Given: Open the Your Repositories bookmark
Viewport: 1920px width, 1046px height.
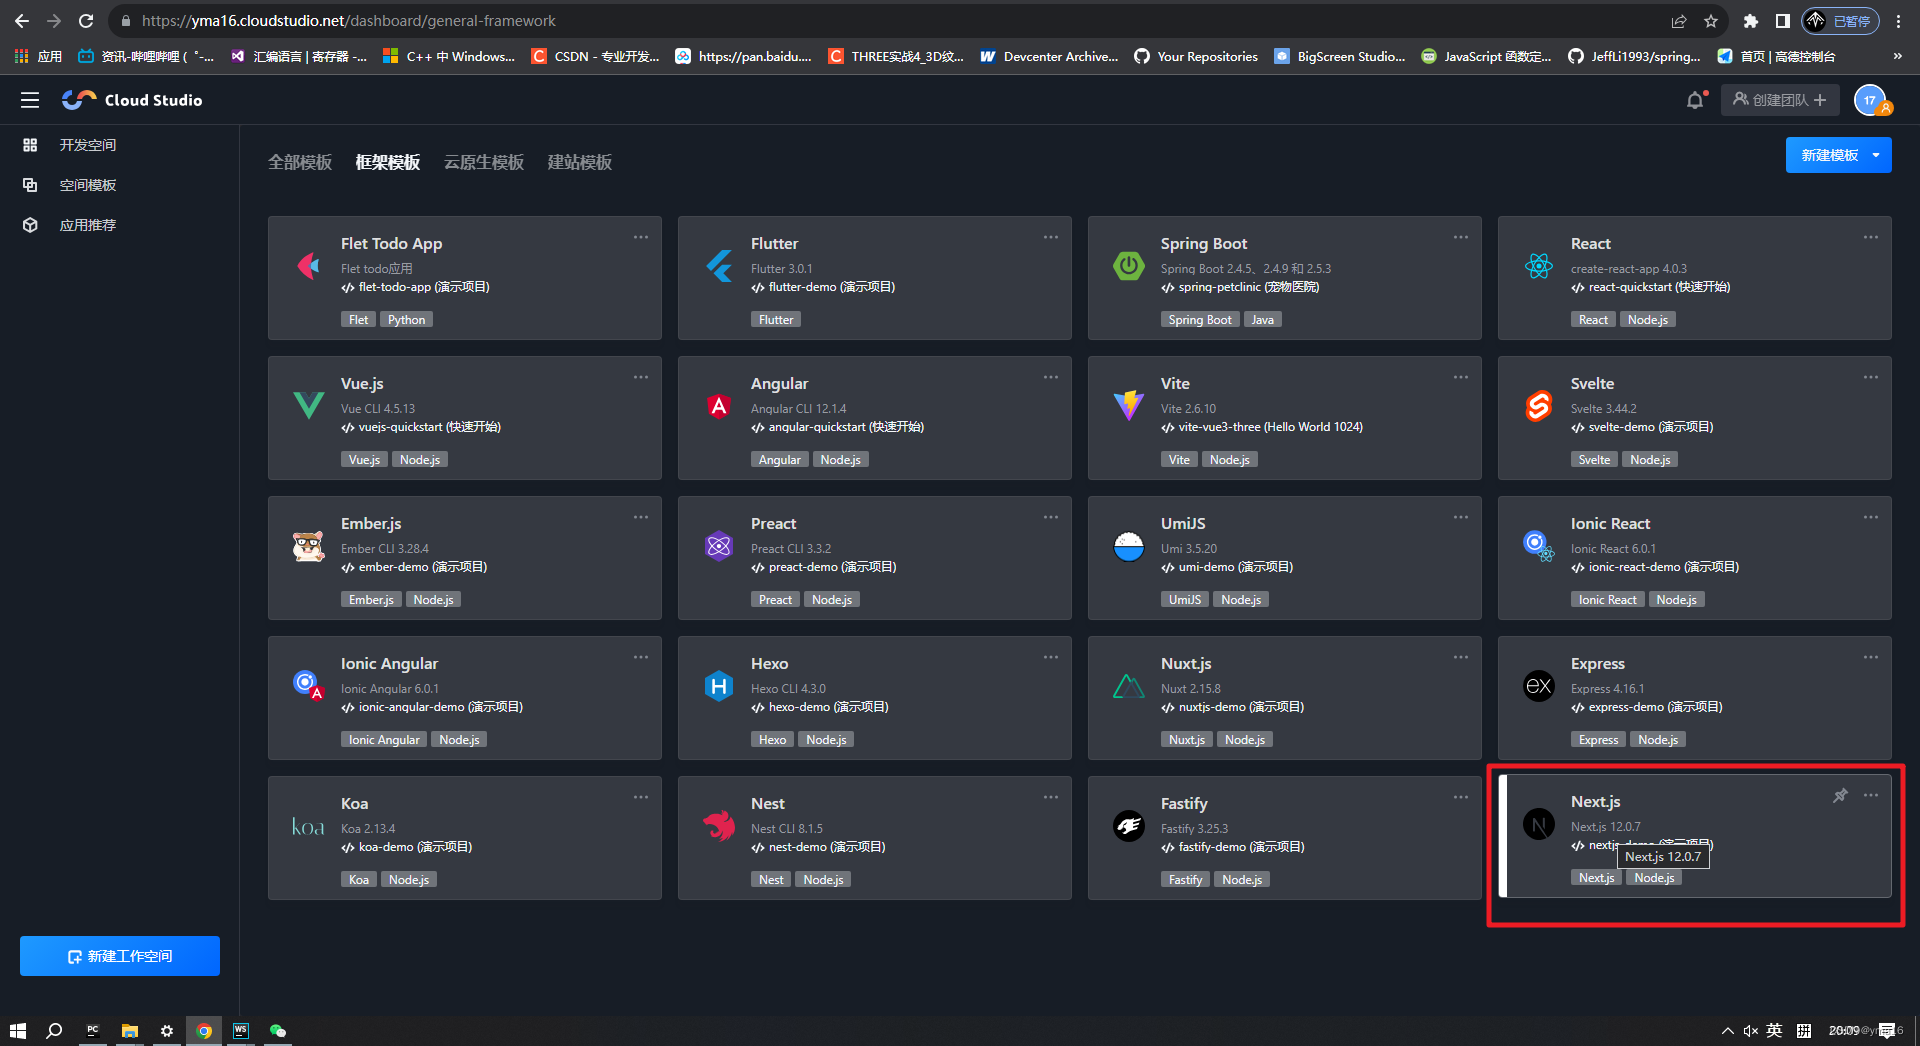Looking at the screenshot, I should (1196, 57).
